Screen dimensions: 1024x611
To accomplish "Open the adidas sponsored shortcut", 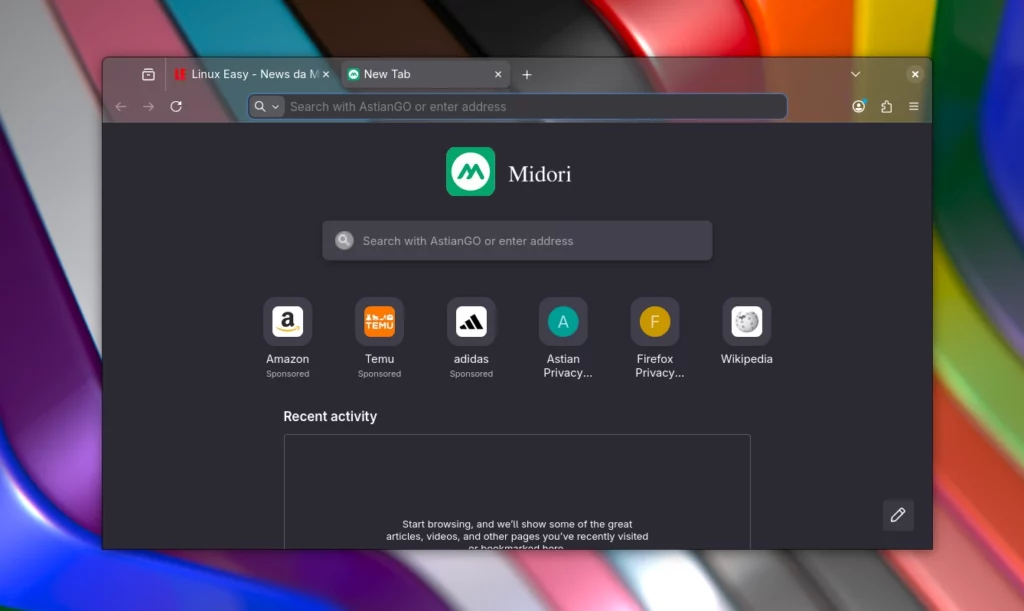I will pos(471,322).
